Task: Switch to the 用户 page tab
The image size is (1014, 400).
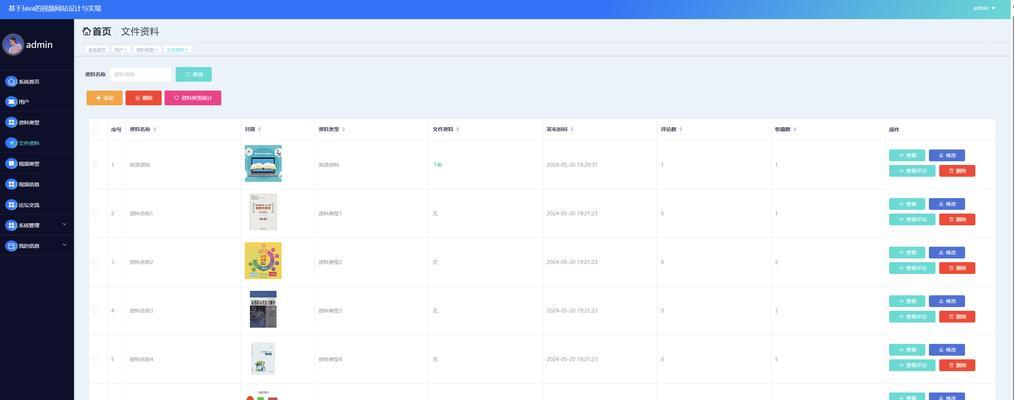Action: pos(120,49)
